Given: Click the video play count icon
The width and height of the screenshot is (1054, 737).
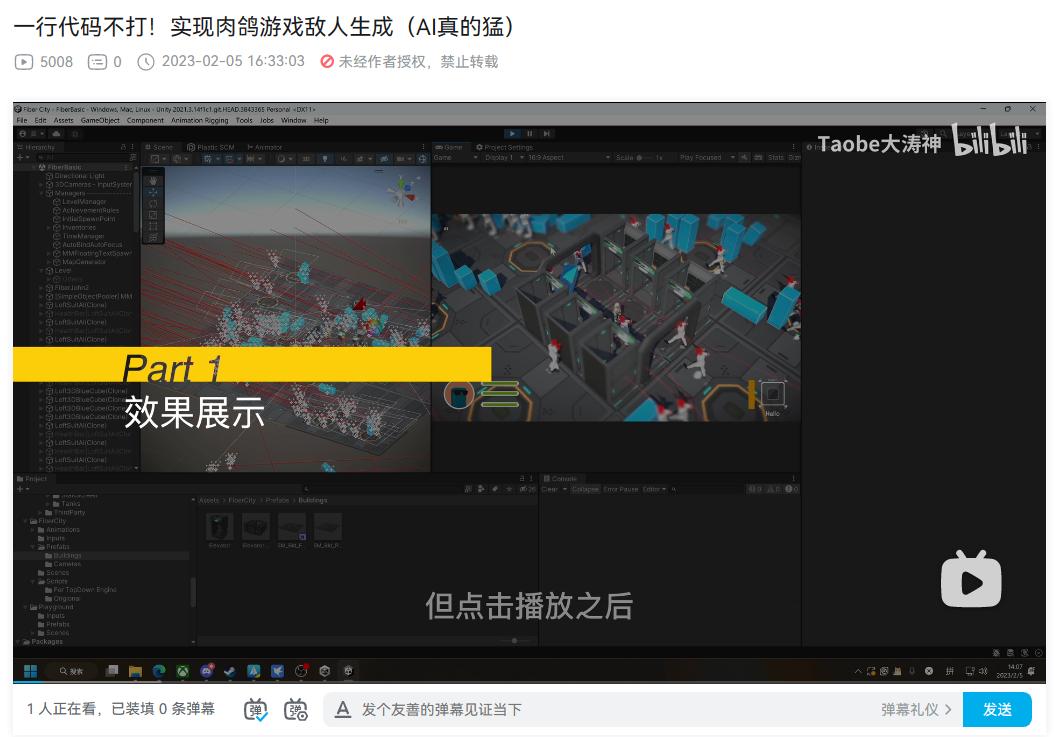Looking at the screenshot, I should pos(24,62).
